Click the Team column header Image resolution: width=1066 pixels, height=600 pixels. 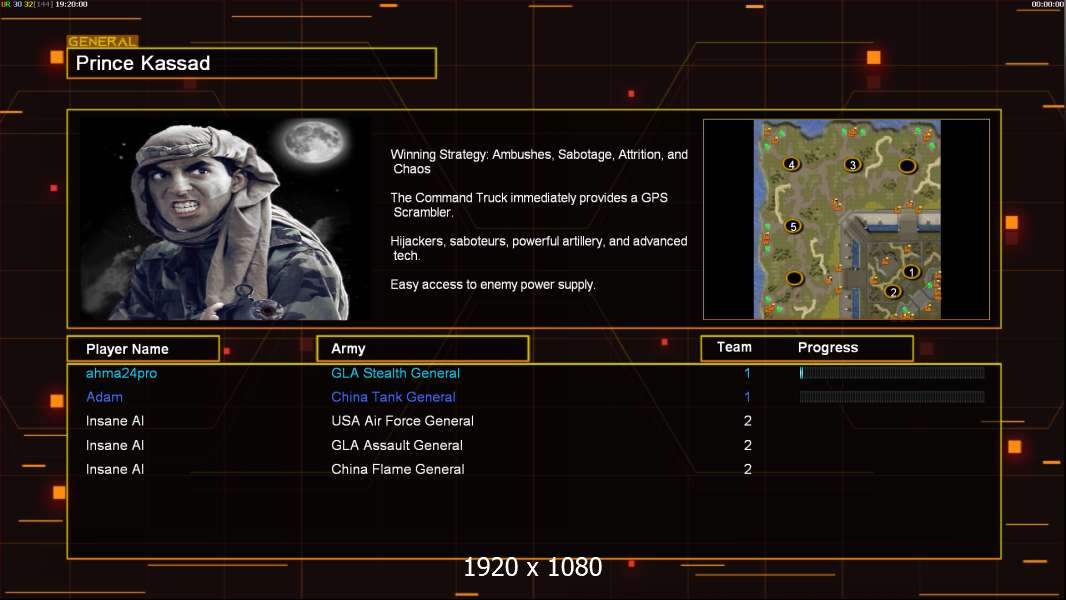coord(734,347)
